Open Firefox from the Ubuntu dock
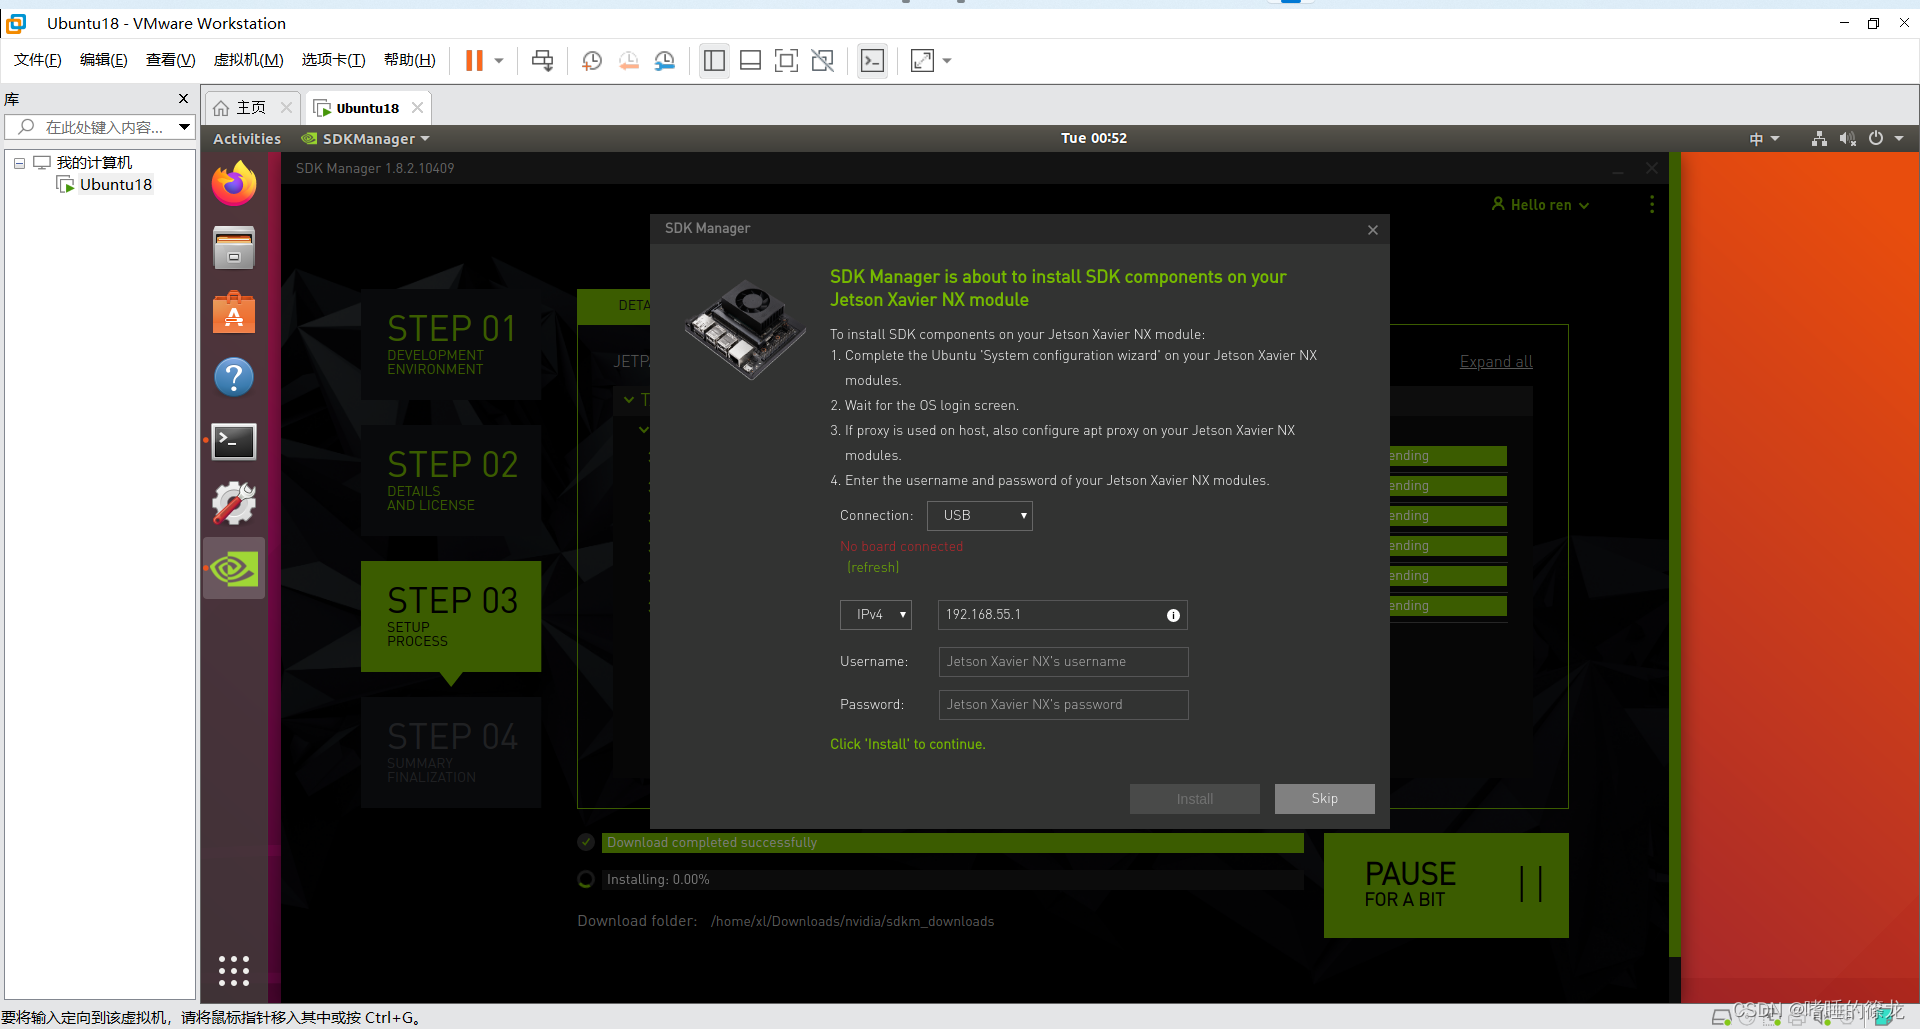Image resolution: width=1920 pixels, height=1029 pixels. 234,183
